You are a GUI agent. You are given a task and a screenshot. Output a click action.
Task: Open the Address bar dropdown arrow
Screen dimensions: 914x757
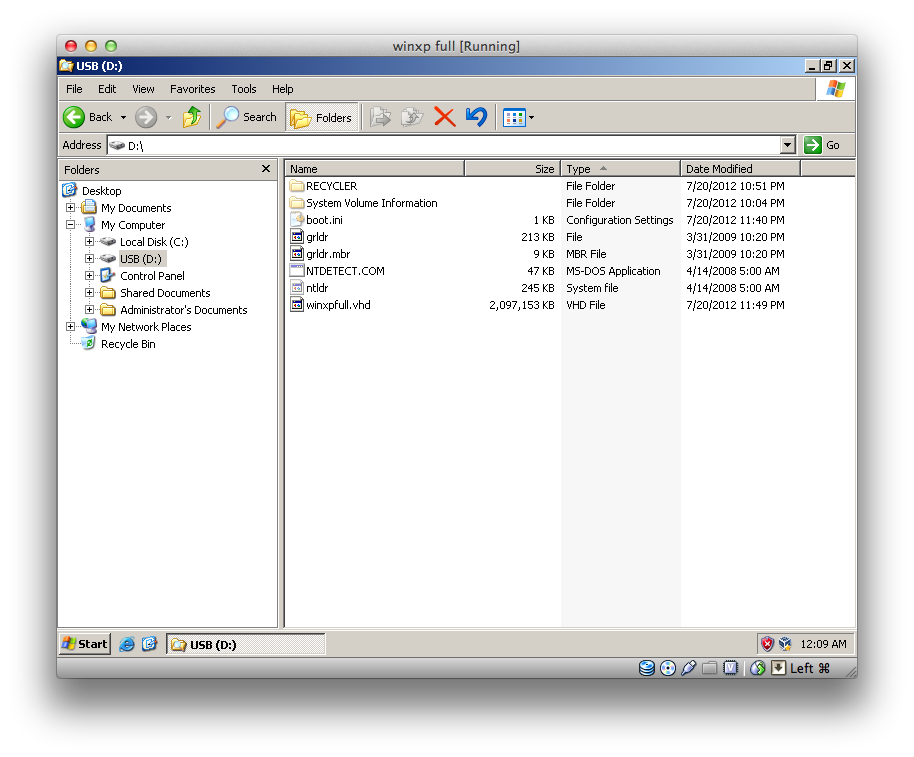point(788,145)
